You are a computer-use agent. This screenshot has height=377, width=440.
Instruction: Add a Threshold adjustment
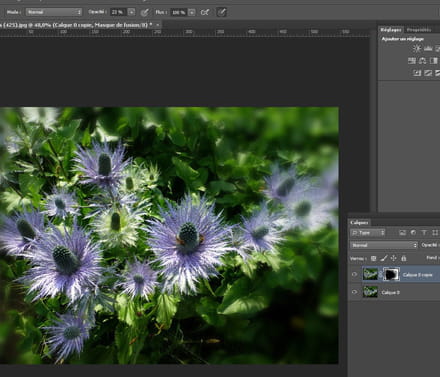tap(438, 73)
